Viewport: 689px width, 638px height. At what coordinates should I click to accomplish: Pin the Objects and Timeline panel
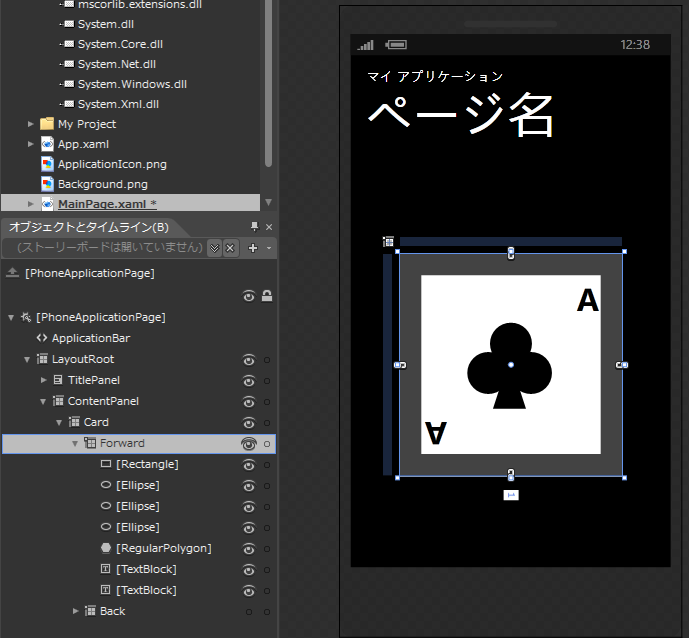[254, 226]
